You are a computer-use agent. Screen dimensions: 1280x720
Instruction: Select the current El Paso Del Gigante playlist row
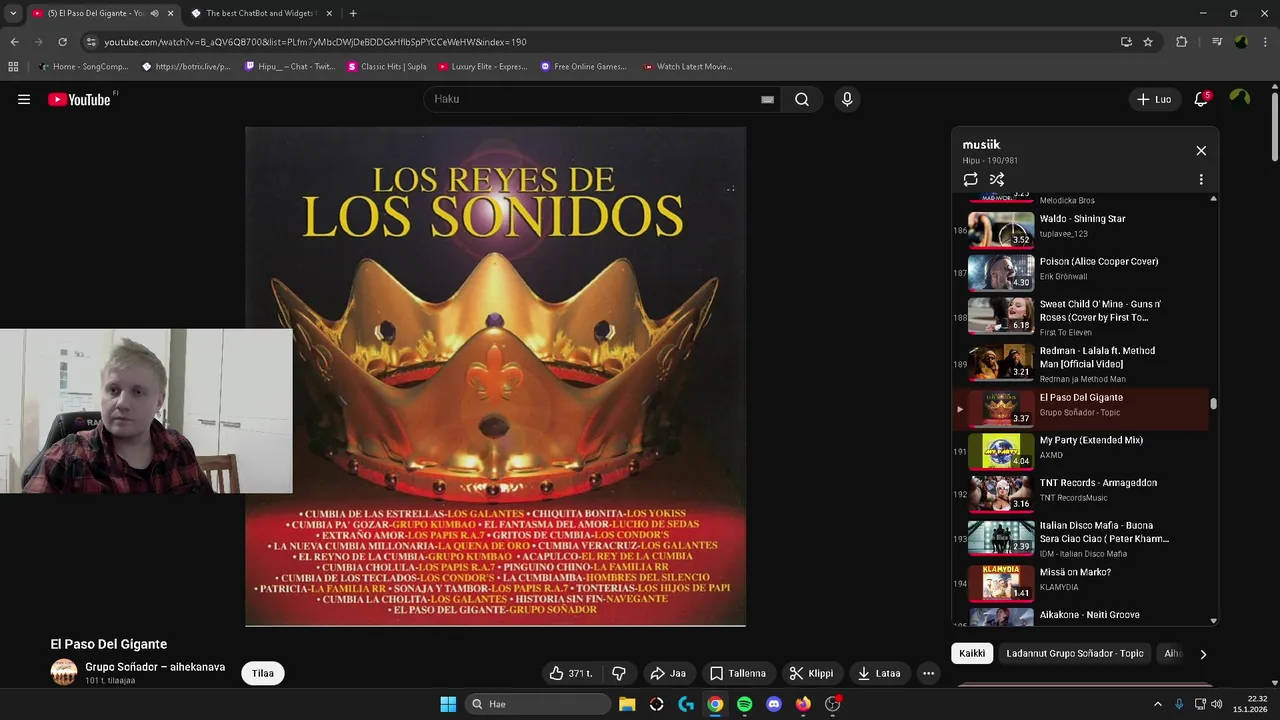click(x=1081, y=409)
